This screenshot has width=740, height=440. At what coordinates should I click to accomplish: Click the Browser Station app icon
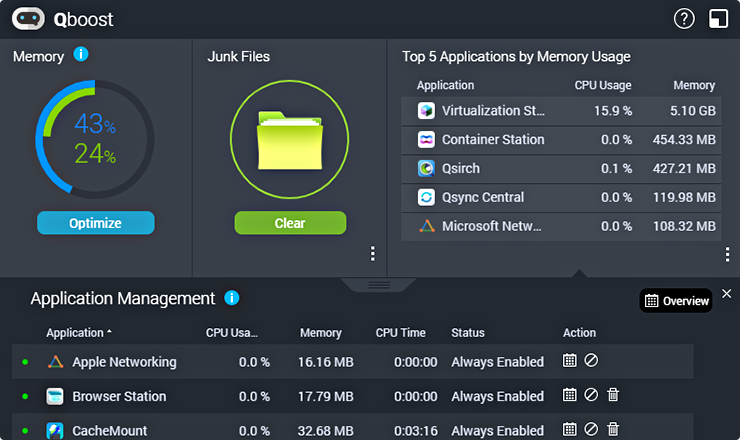tap(55, 397)
